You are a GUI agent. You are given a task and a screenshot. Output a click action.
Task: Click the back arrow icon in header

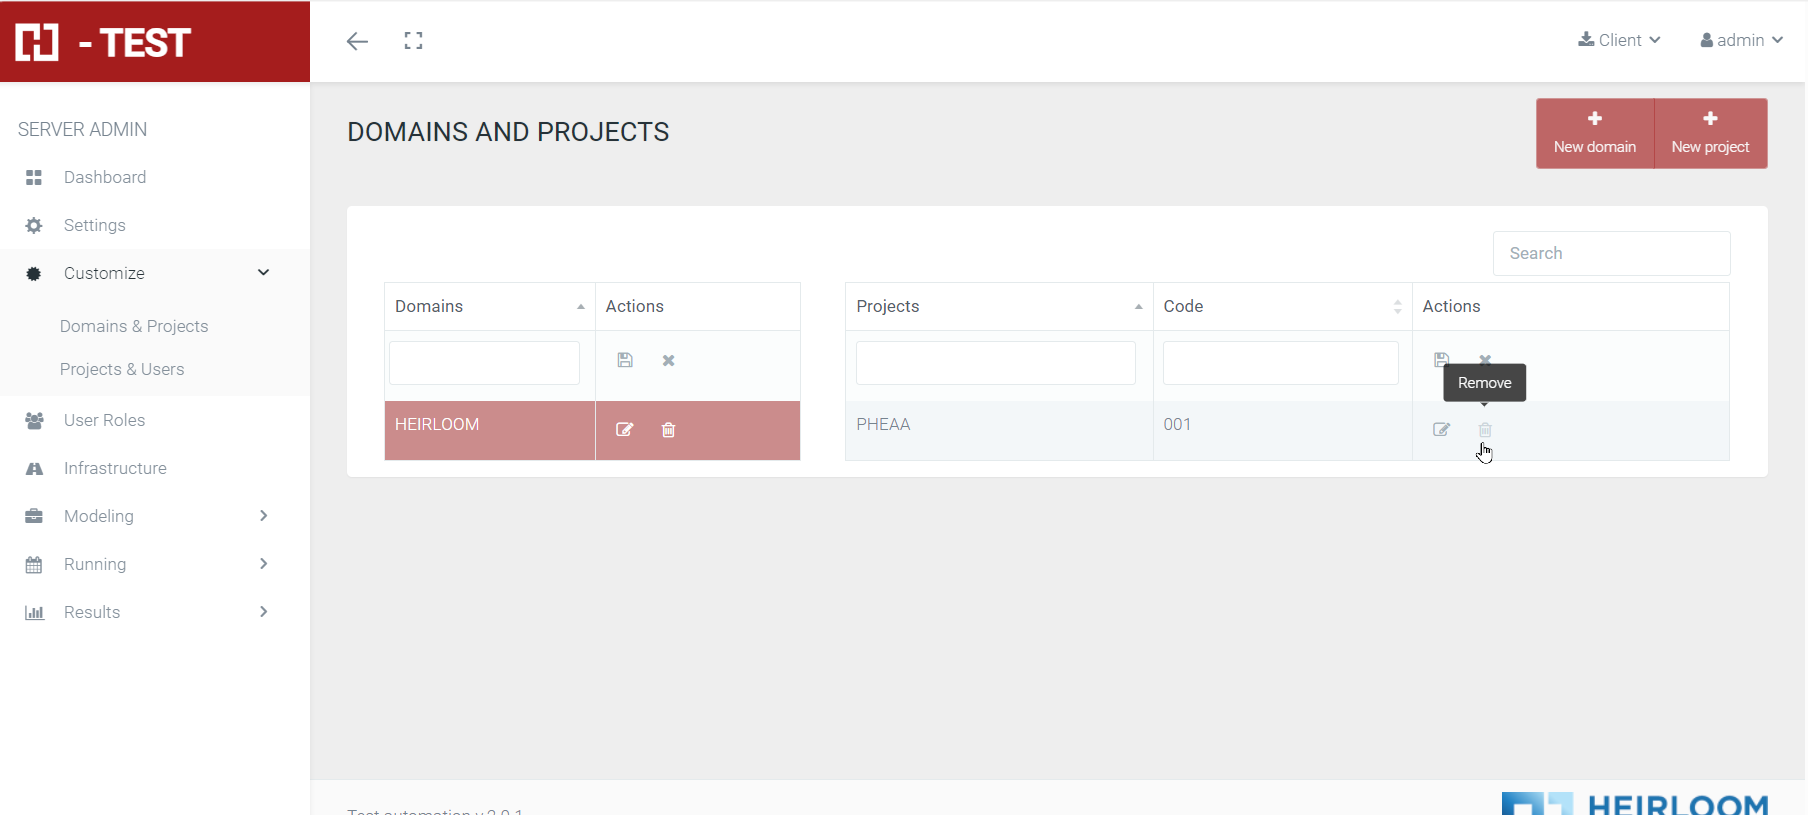click(x=357, y=41)
